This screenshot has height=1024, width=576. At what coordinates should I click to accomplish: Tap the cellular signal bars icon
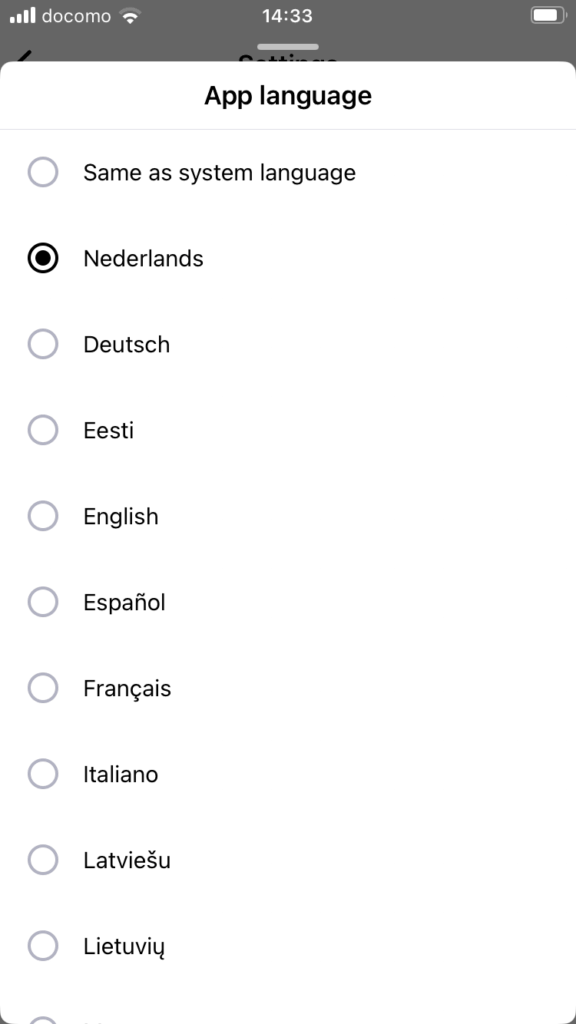click(x=23, y=16)
